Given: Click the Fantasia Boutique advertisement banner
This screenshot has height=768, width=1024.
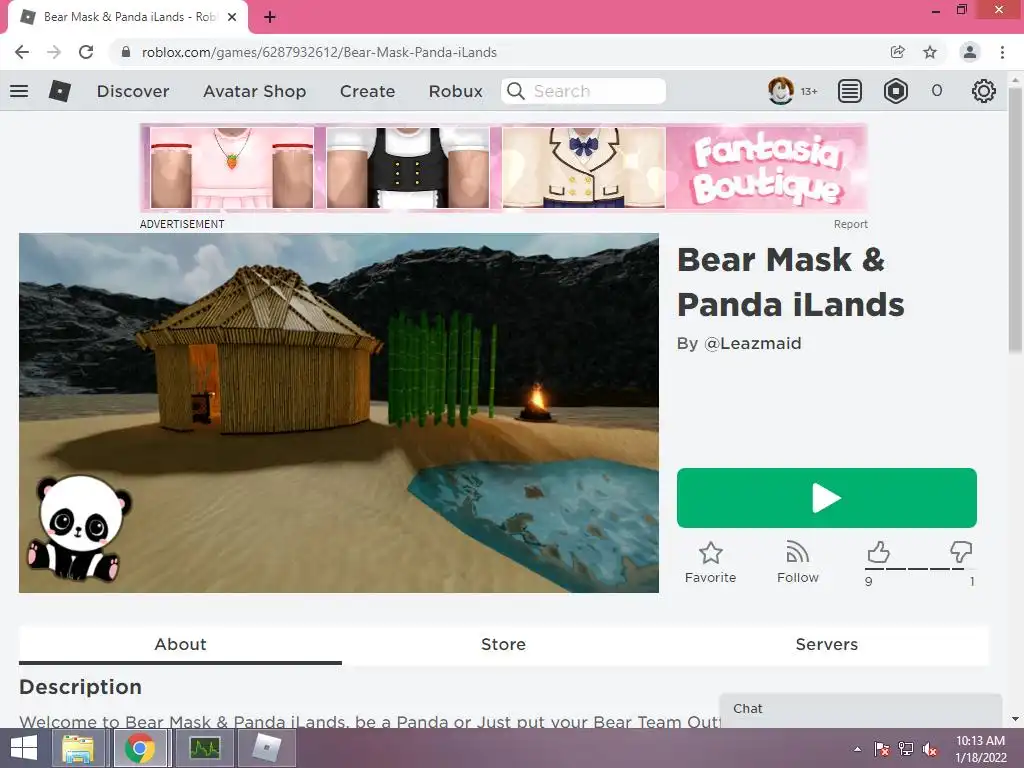Looking at the screenshot, I should coord(504,168).
